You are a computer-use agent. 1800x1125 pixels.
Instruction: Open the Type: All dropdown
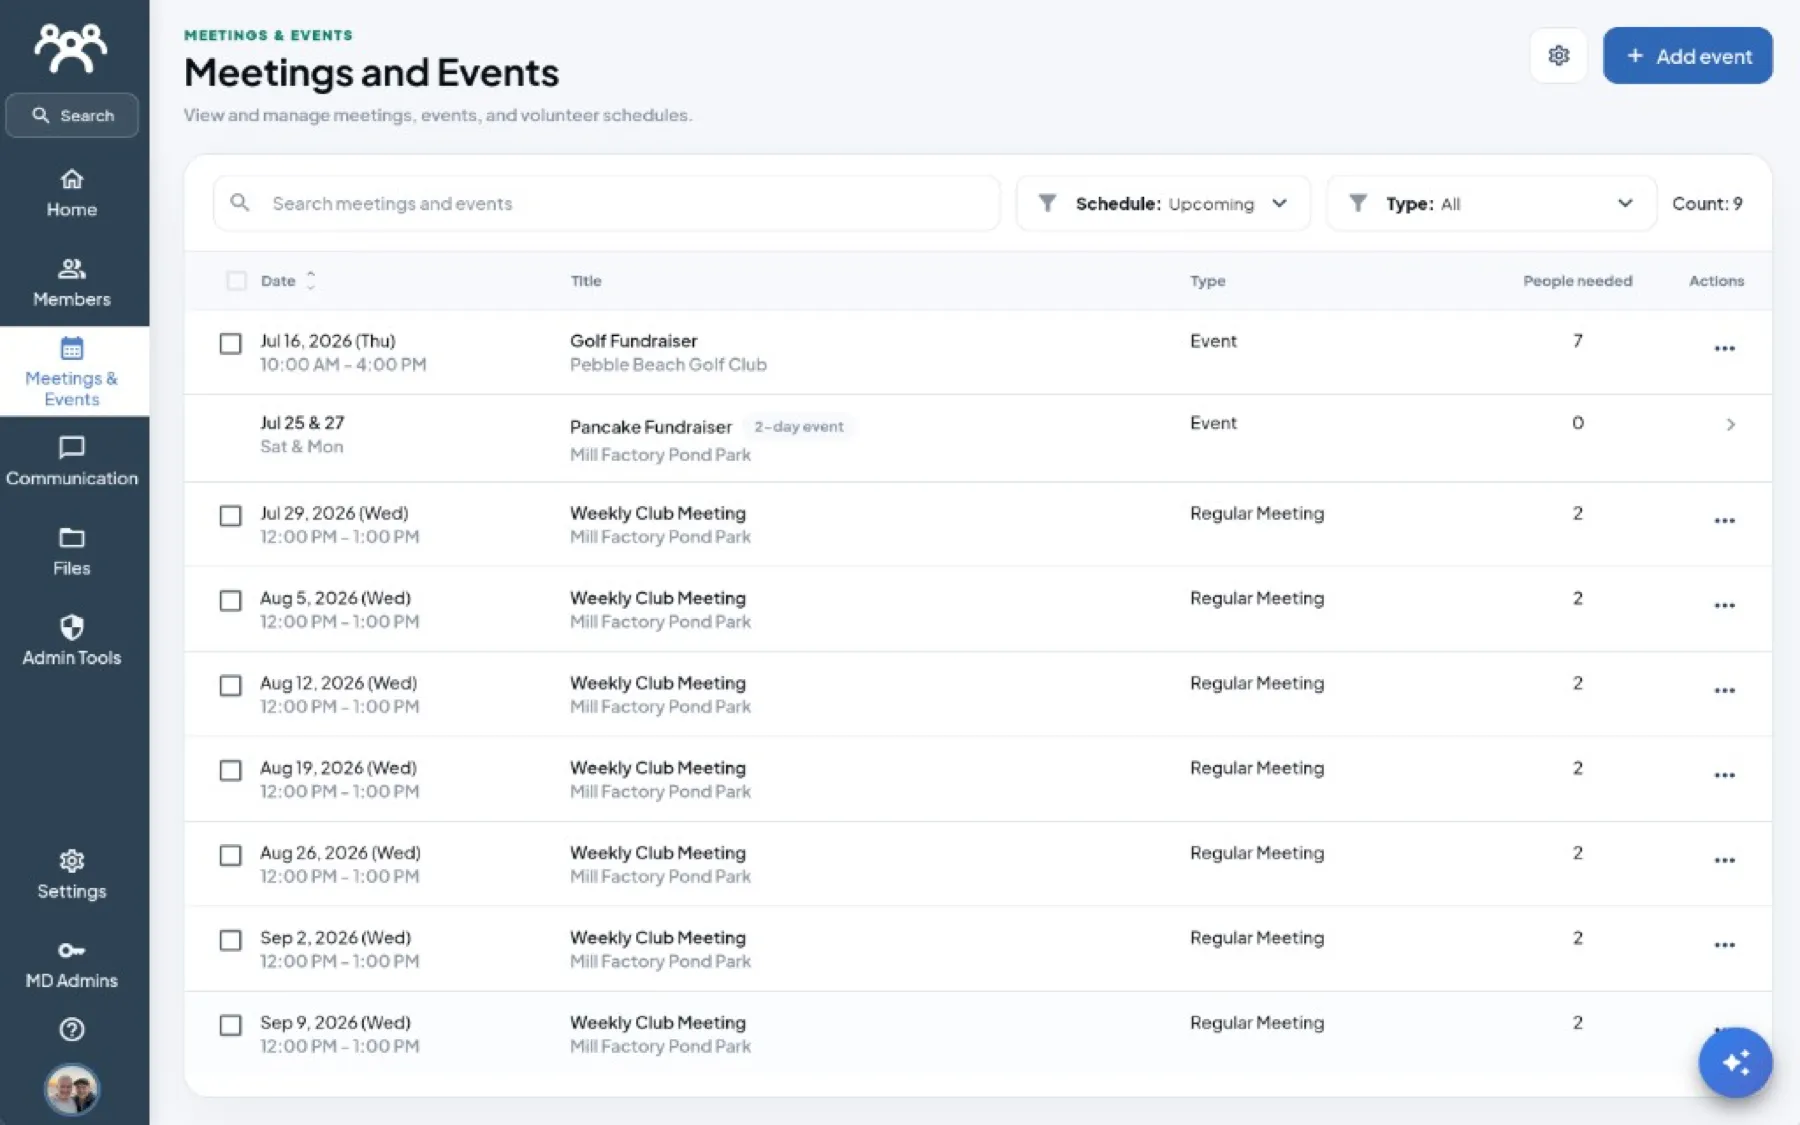pos(1491,203)
